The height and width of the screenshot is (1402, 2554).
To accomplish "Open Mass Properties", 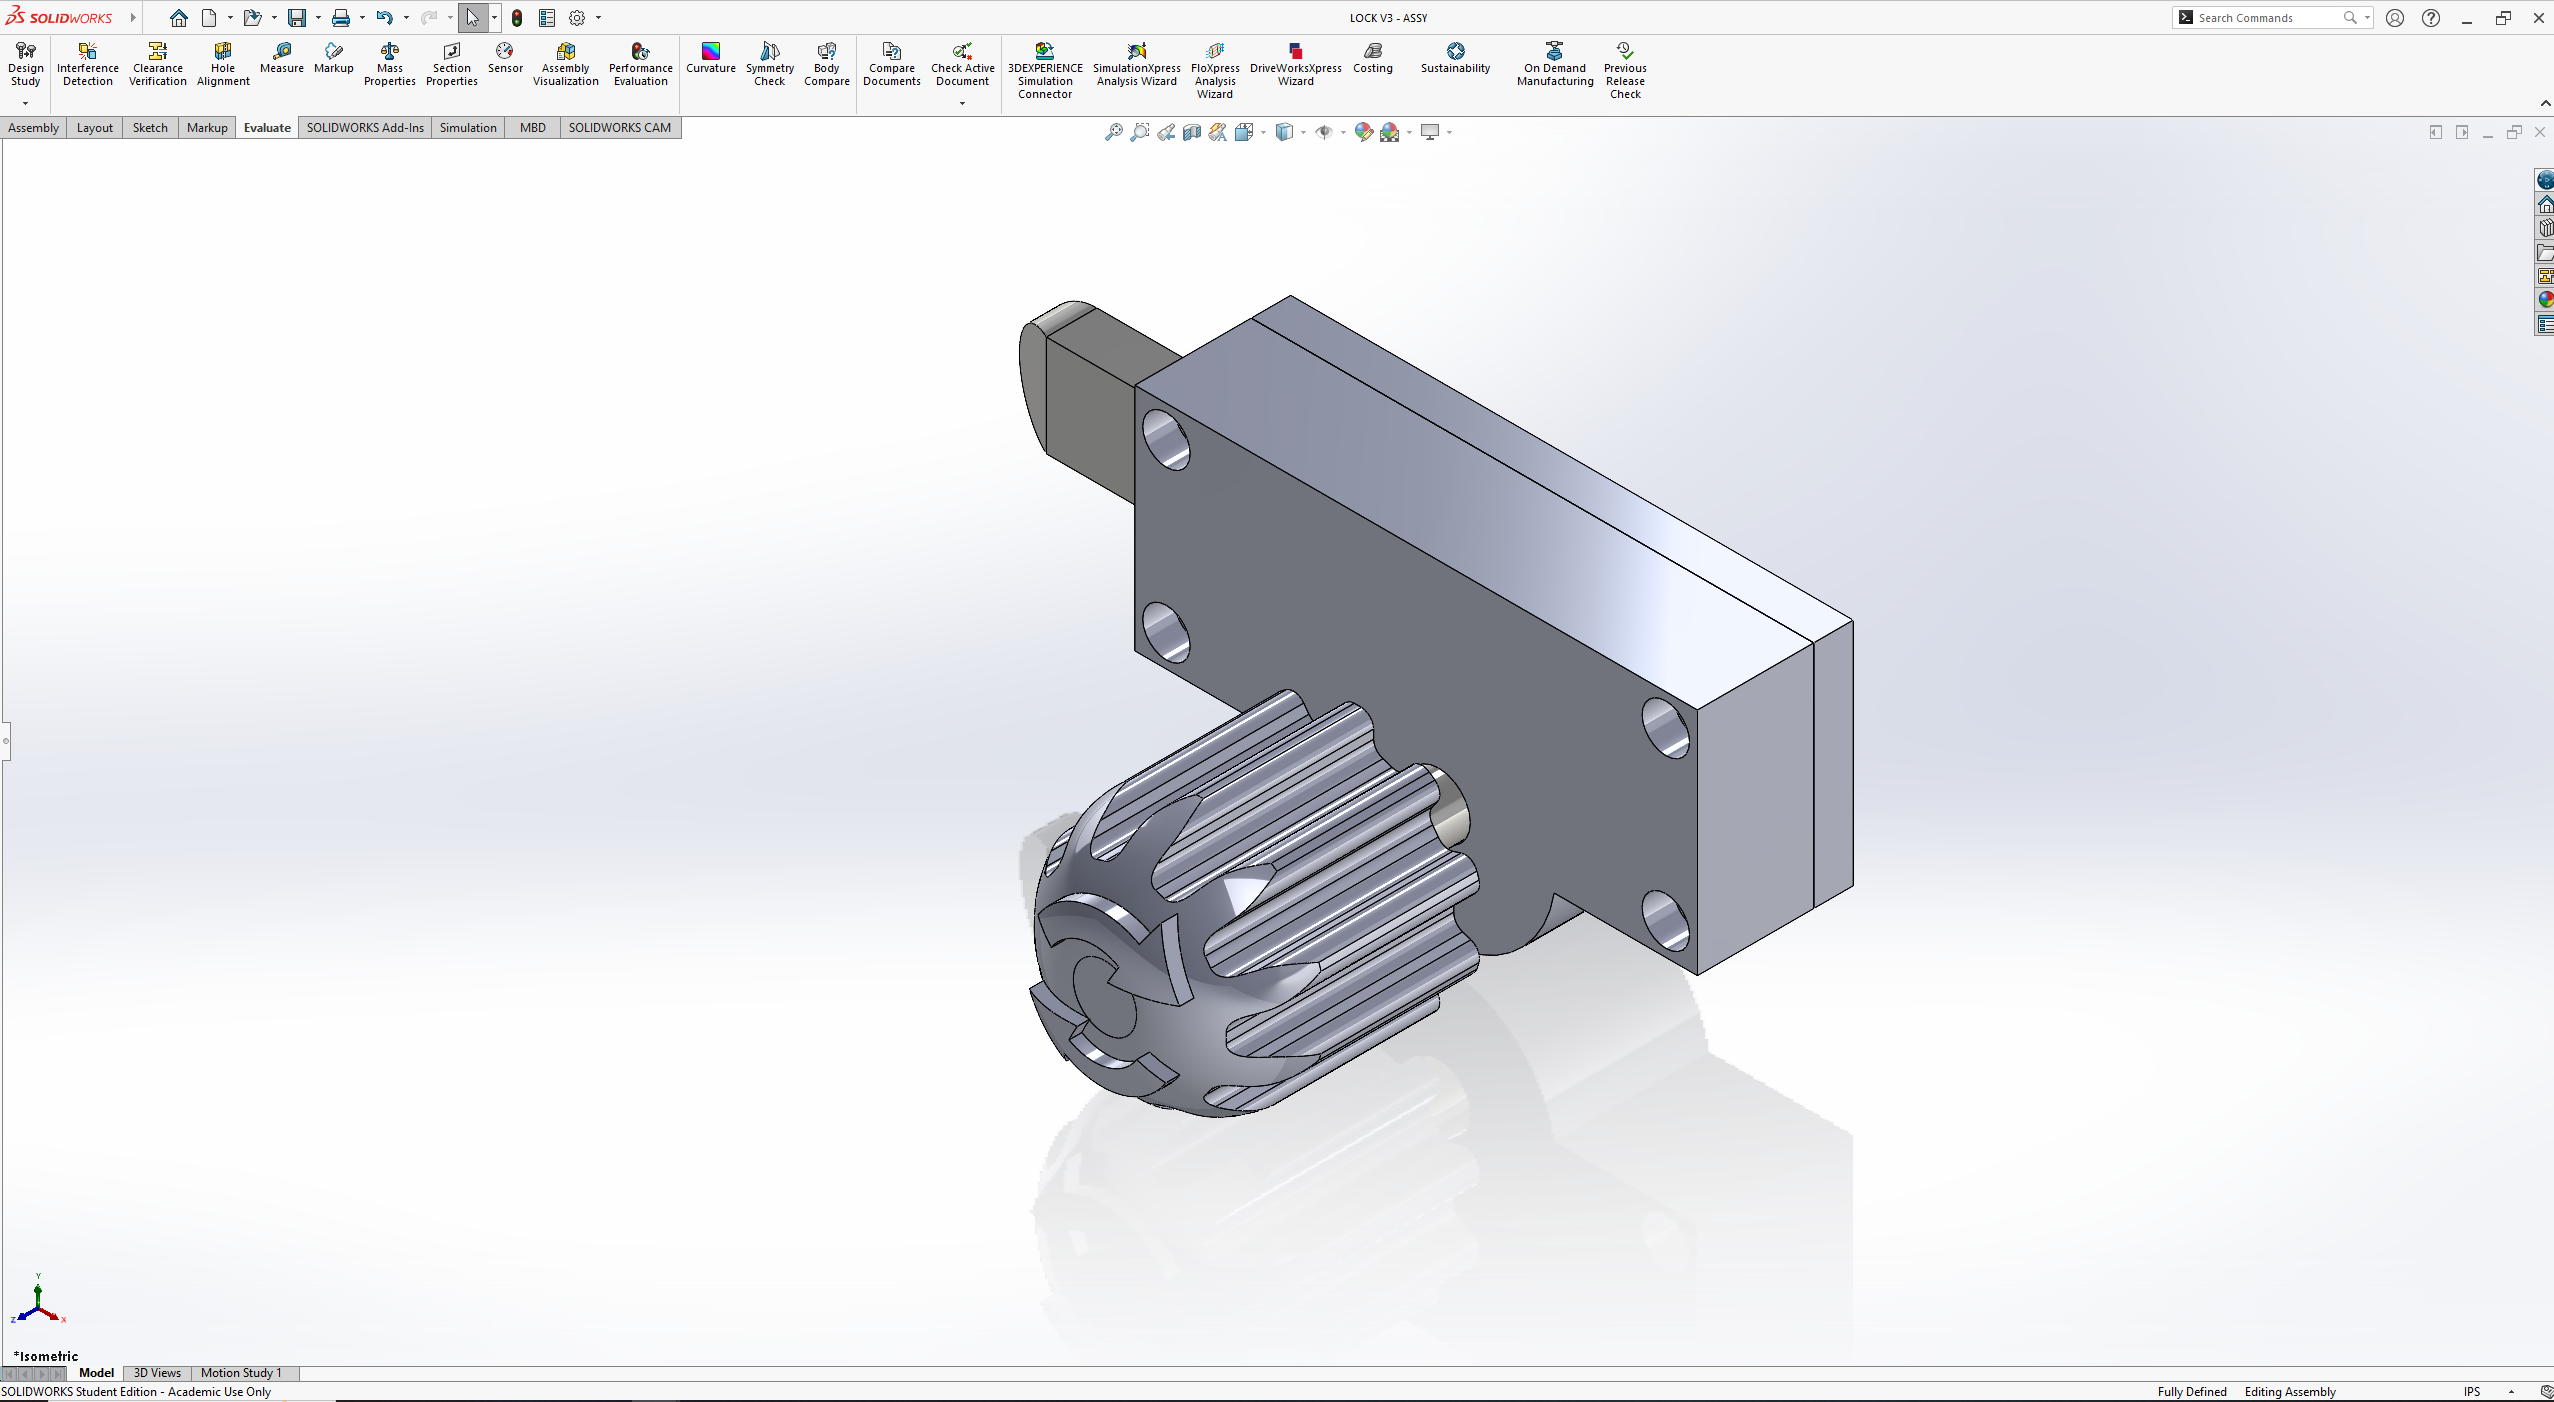I will click(x=389, y=64).
